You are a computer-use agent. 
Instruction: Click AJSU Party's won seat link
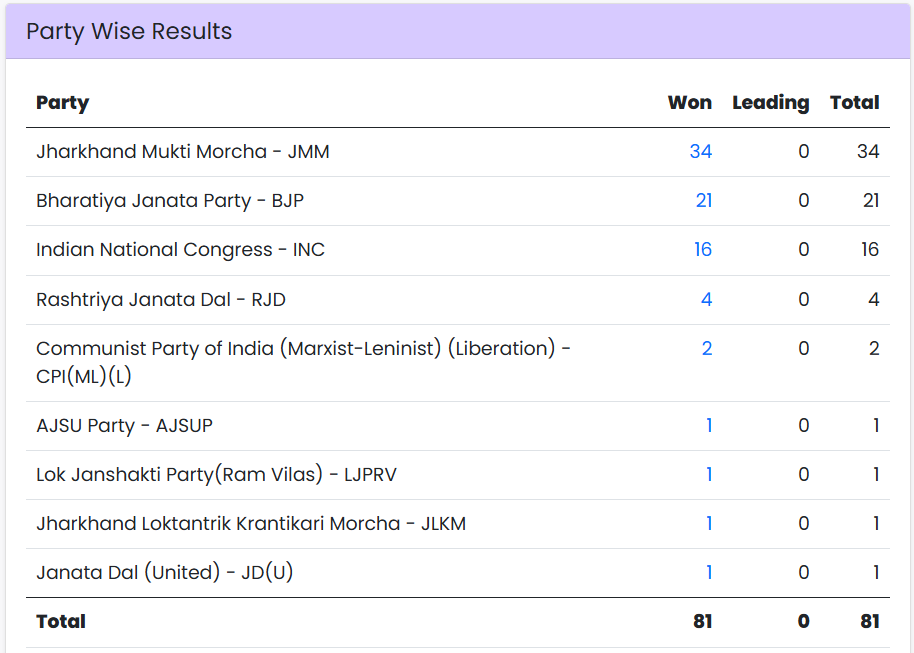[x=708, y=425]
